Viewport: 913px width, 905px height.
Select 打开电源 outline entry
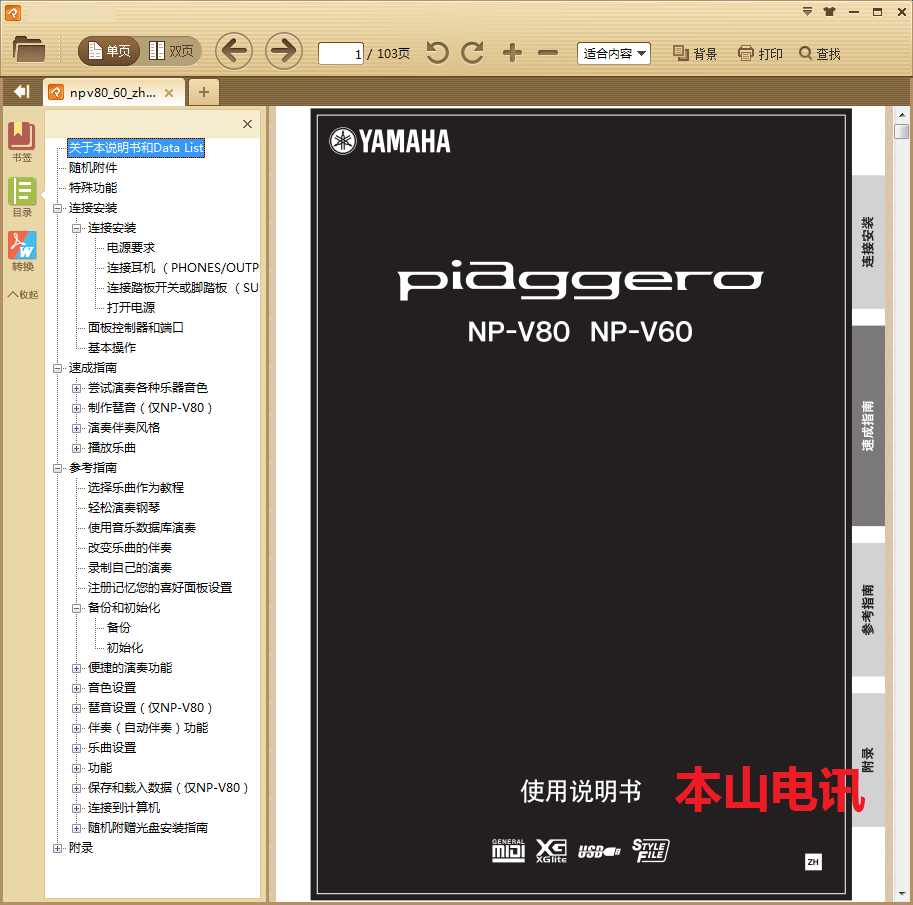(131, 307)
